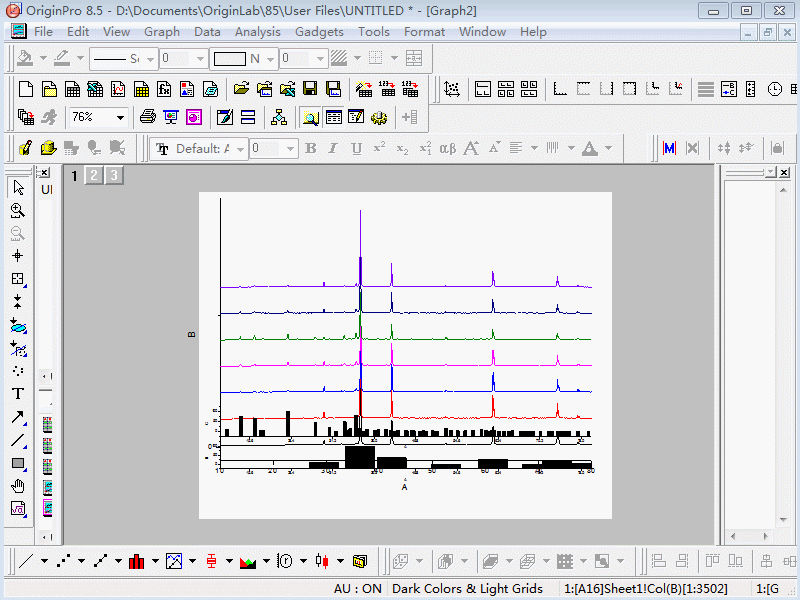The height and width of the screenshot is (600, 800).
Task: Toggle Bold text formatting
Action: [x=310, y=149]
